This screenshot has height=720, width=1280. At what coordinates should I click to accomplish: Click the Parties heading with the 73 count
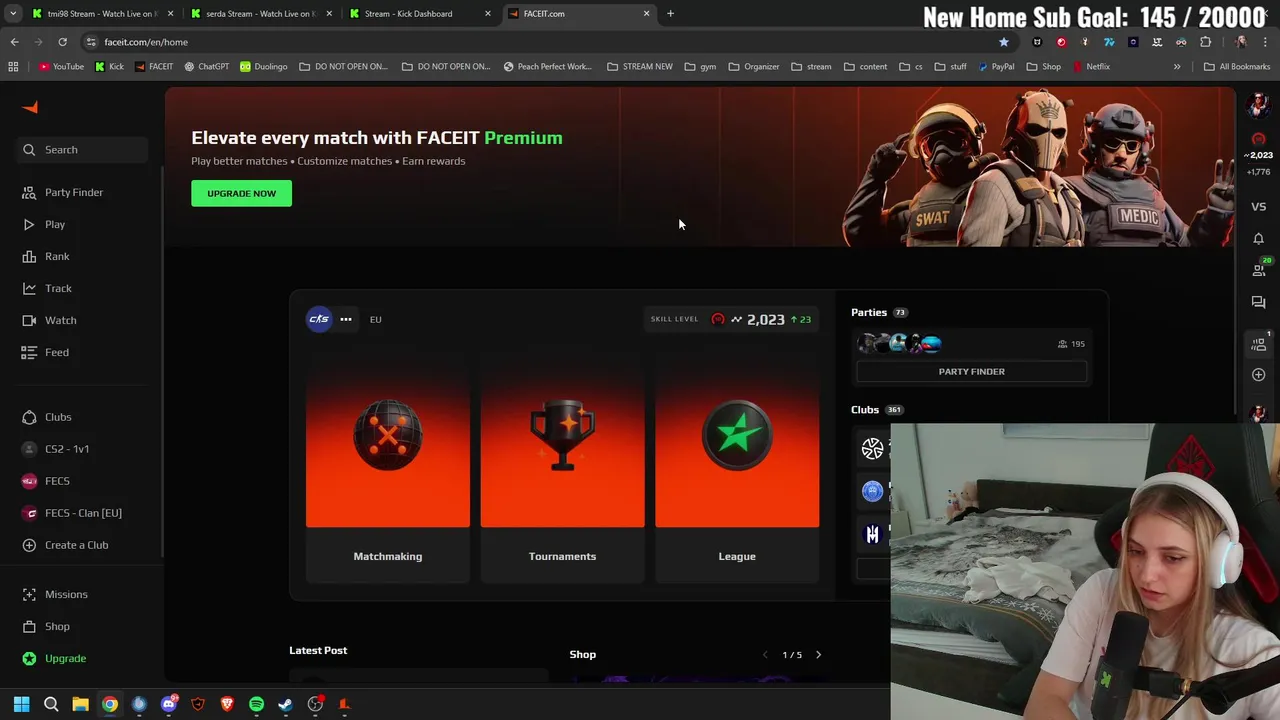[879, 312]
